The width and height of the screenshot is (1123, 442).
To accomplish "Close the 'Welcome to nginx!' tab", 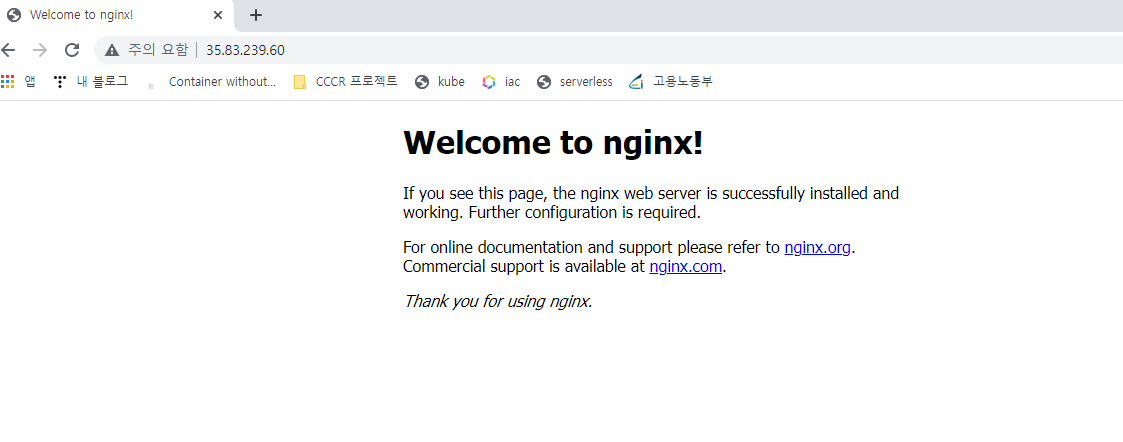I will tap(218, 15).
